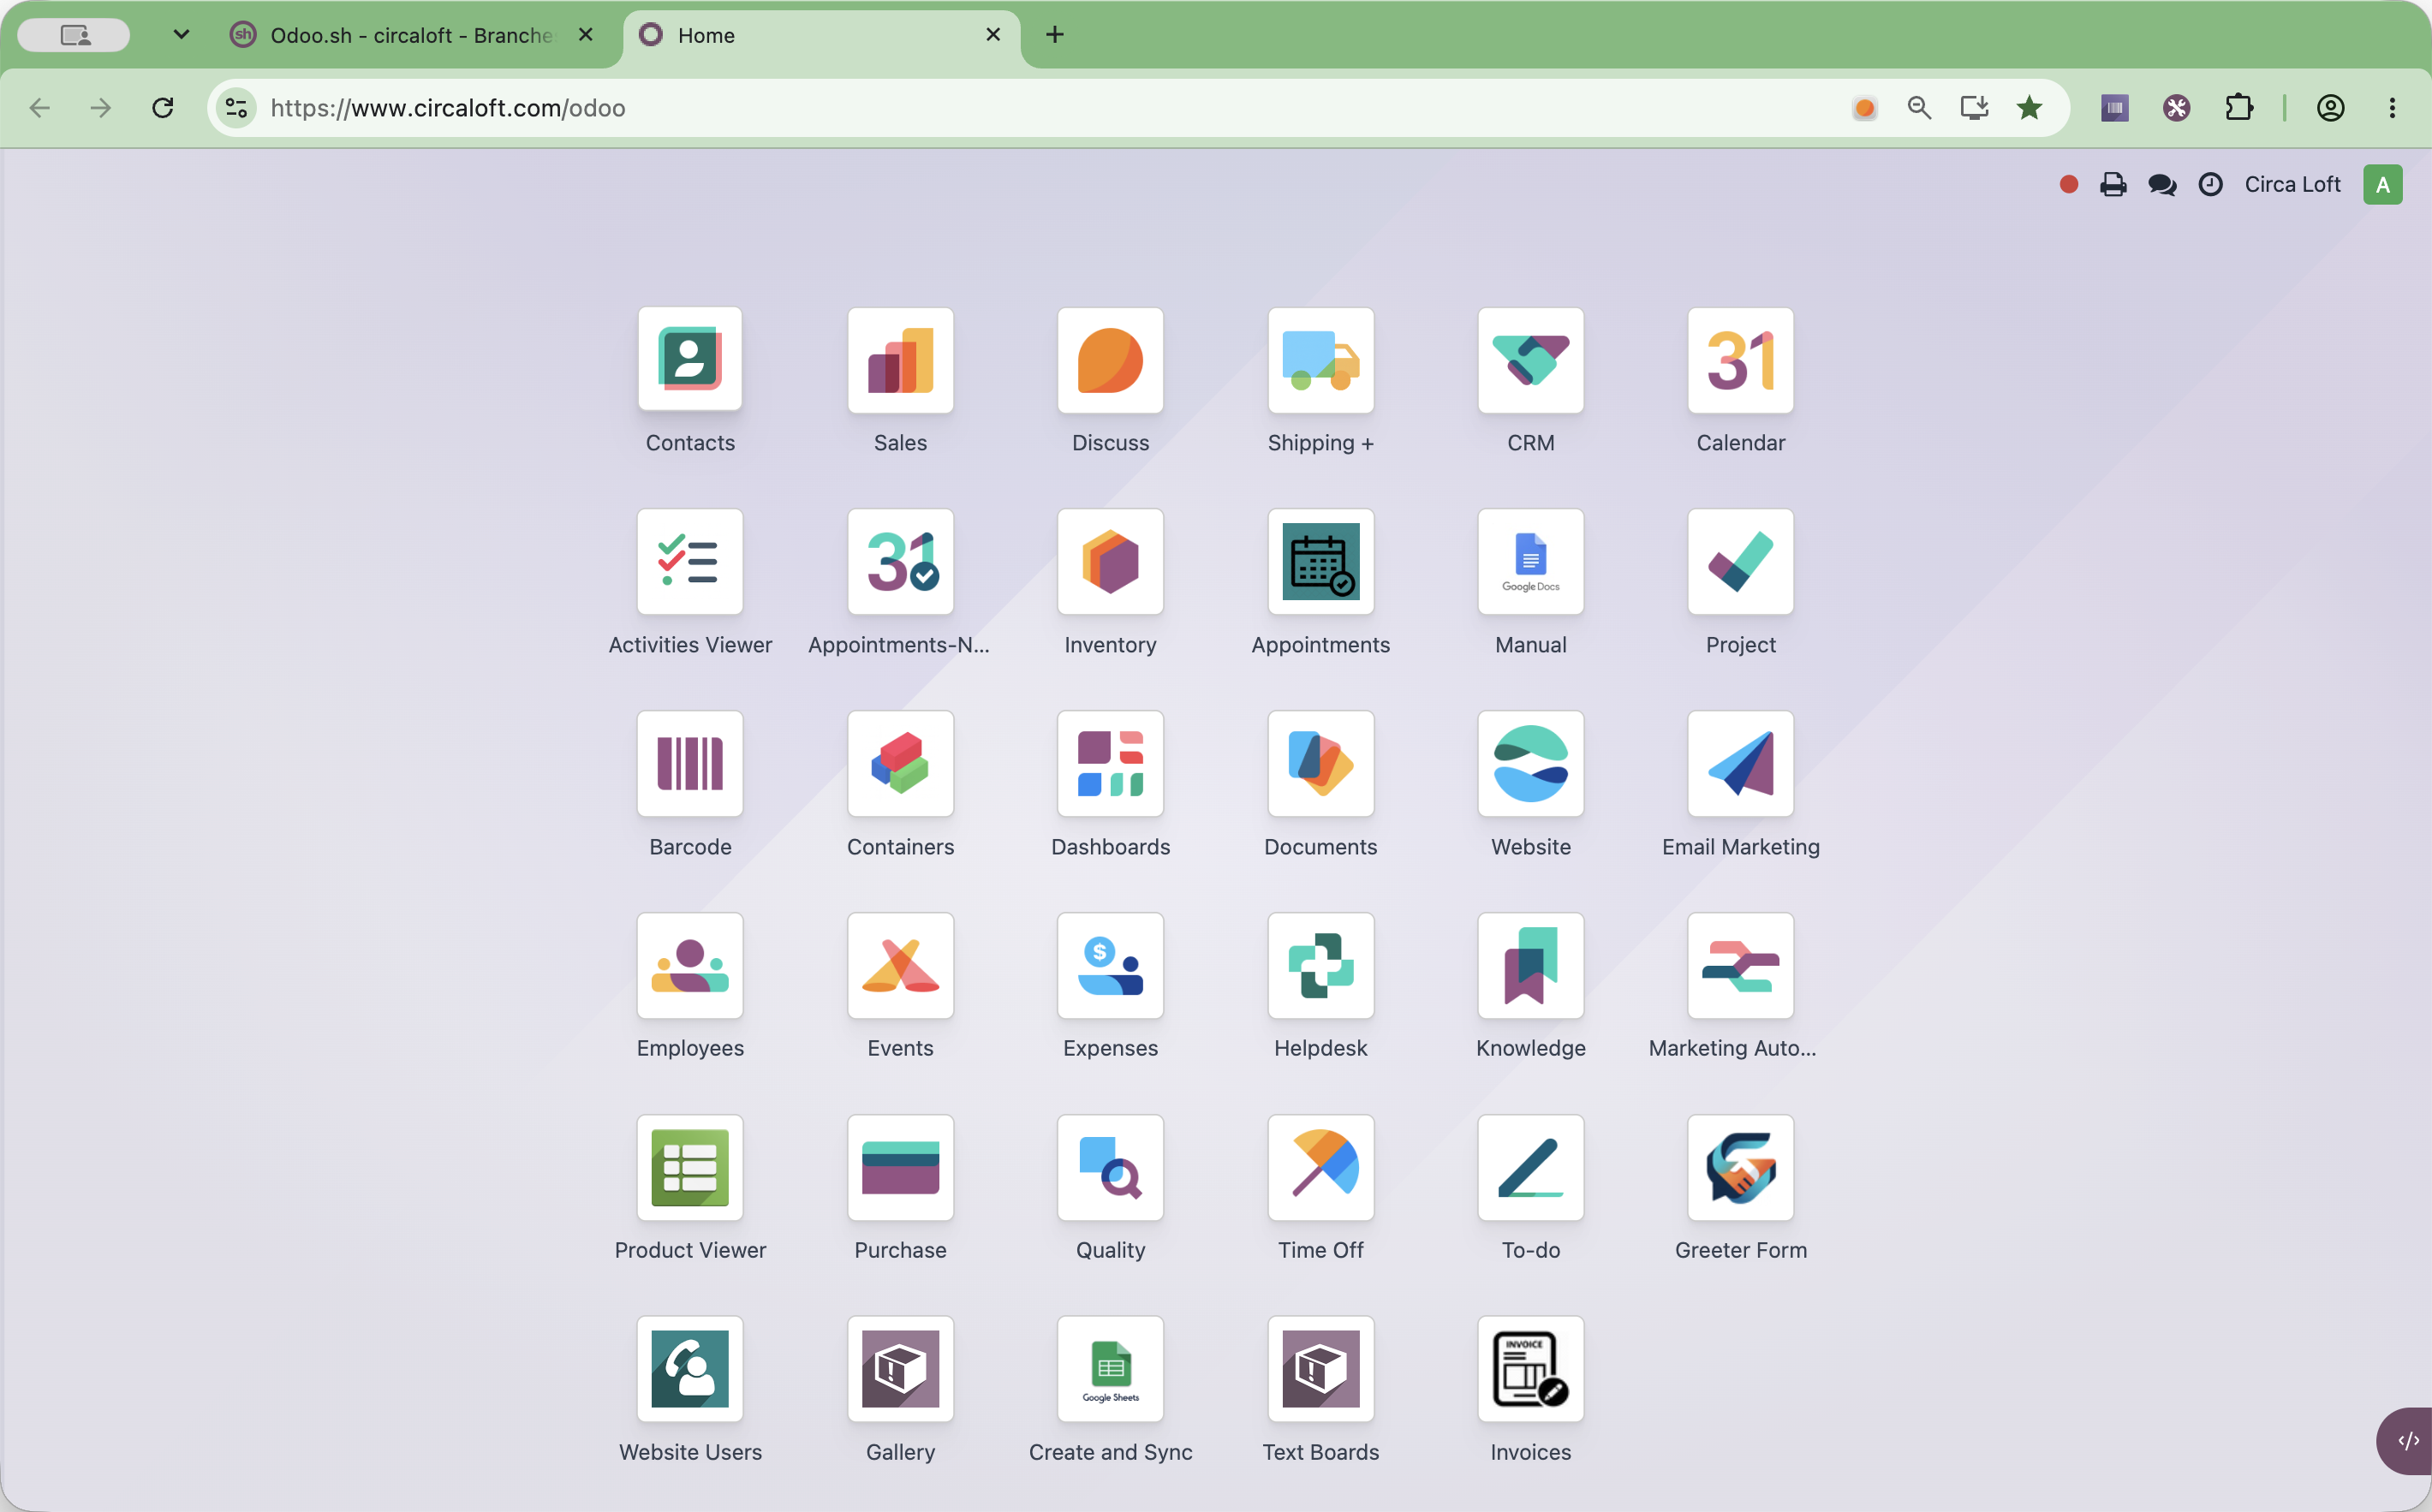Click the printer icon in Odoo header
Screen dimensions: 2432x1512
click(2113, 184)
